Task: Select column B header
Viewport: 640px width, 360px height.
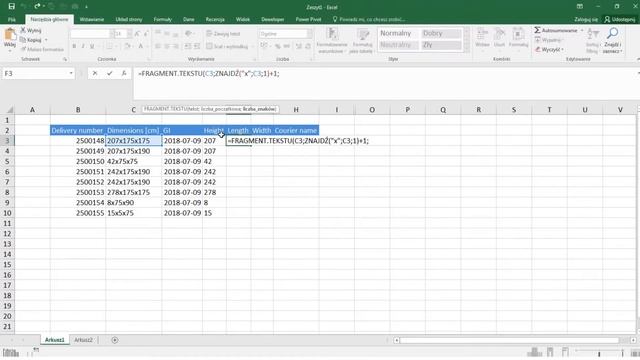Action: coord(78,110)
